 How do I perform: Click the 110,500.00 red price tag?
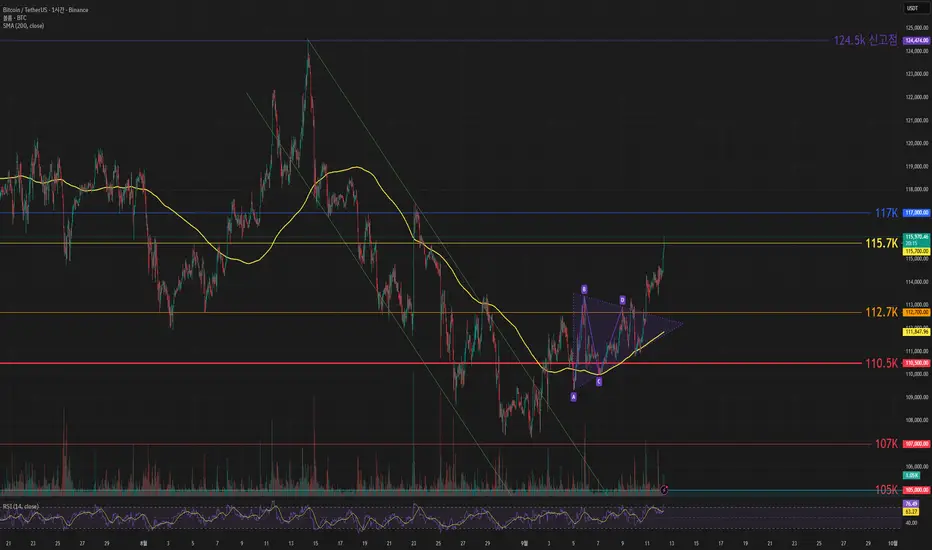[917, 363]
